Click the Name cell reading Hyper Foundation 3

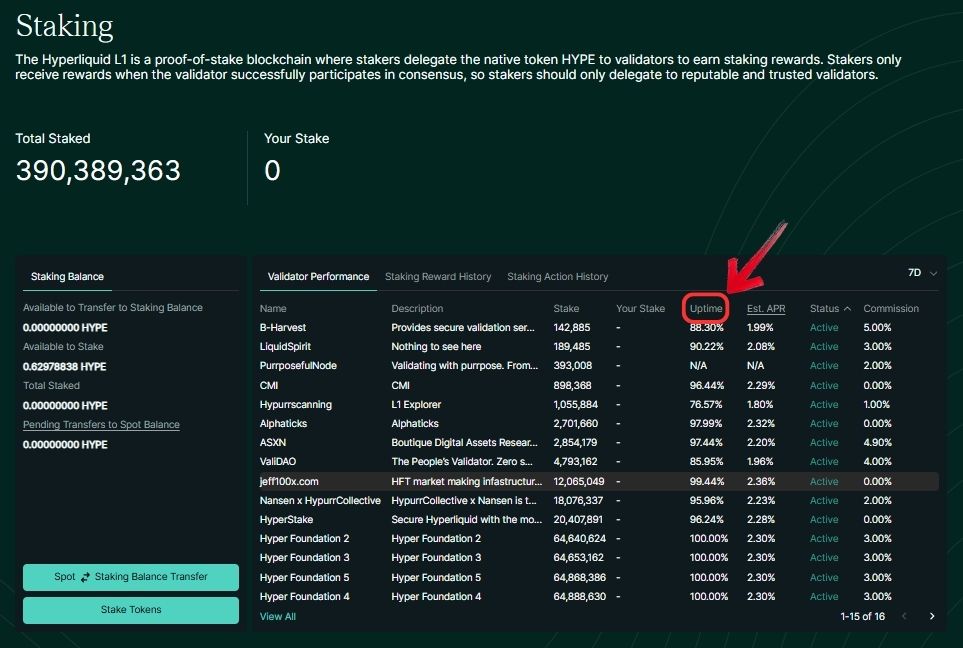point(305,558)
